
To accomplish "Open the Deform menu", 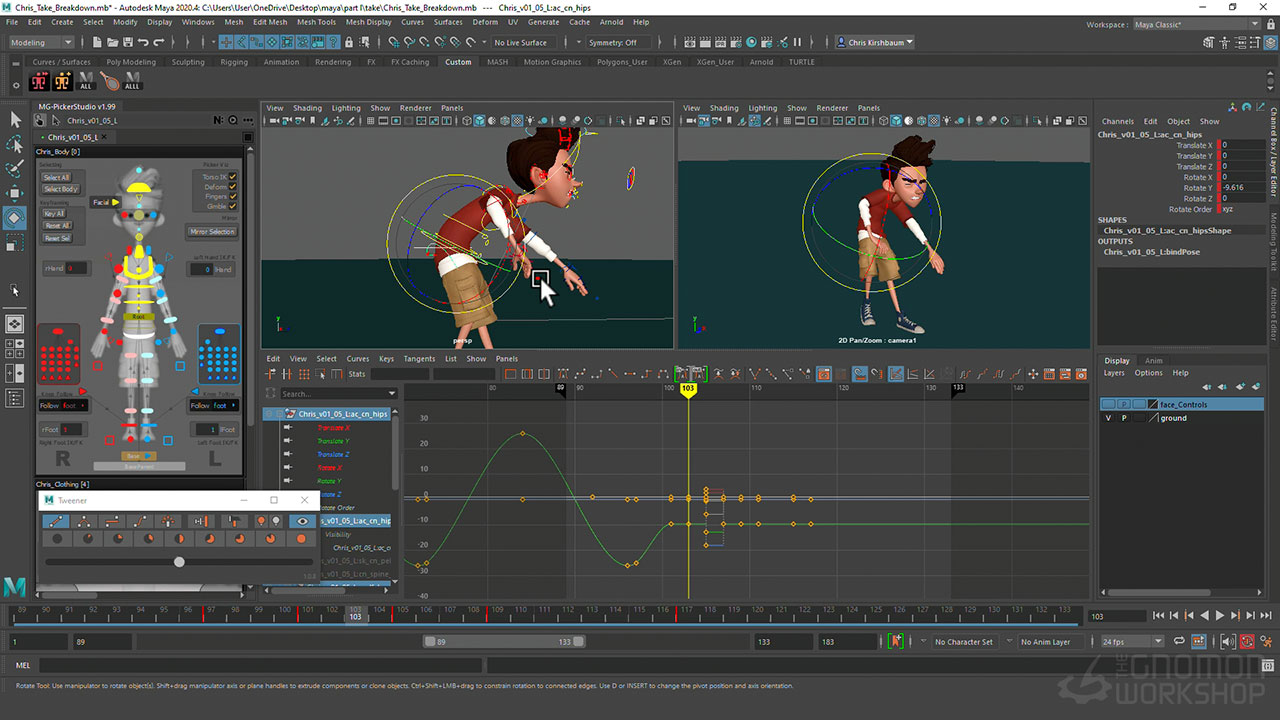I will point(484,22).
